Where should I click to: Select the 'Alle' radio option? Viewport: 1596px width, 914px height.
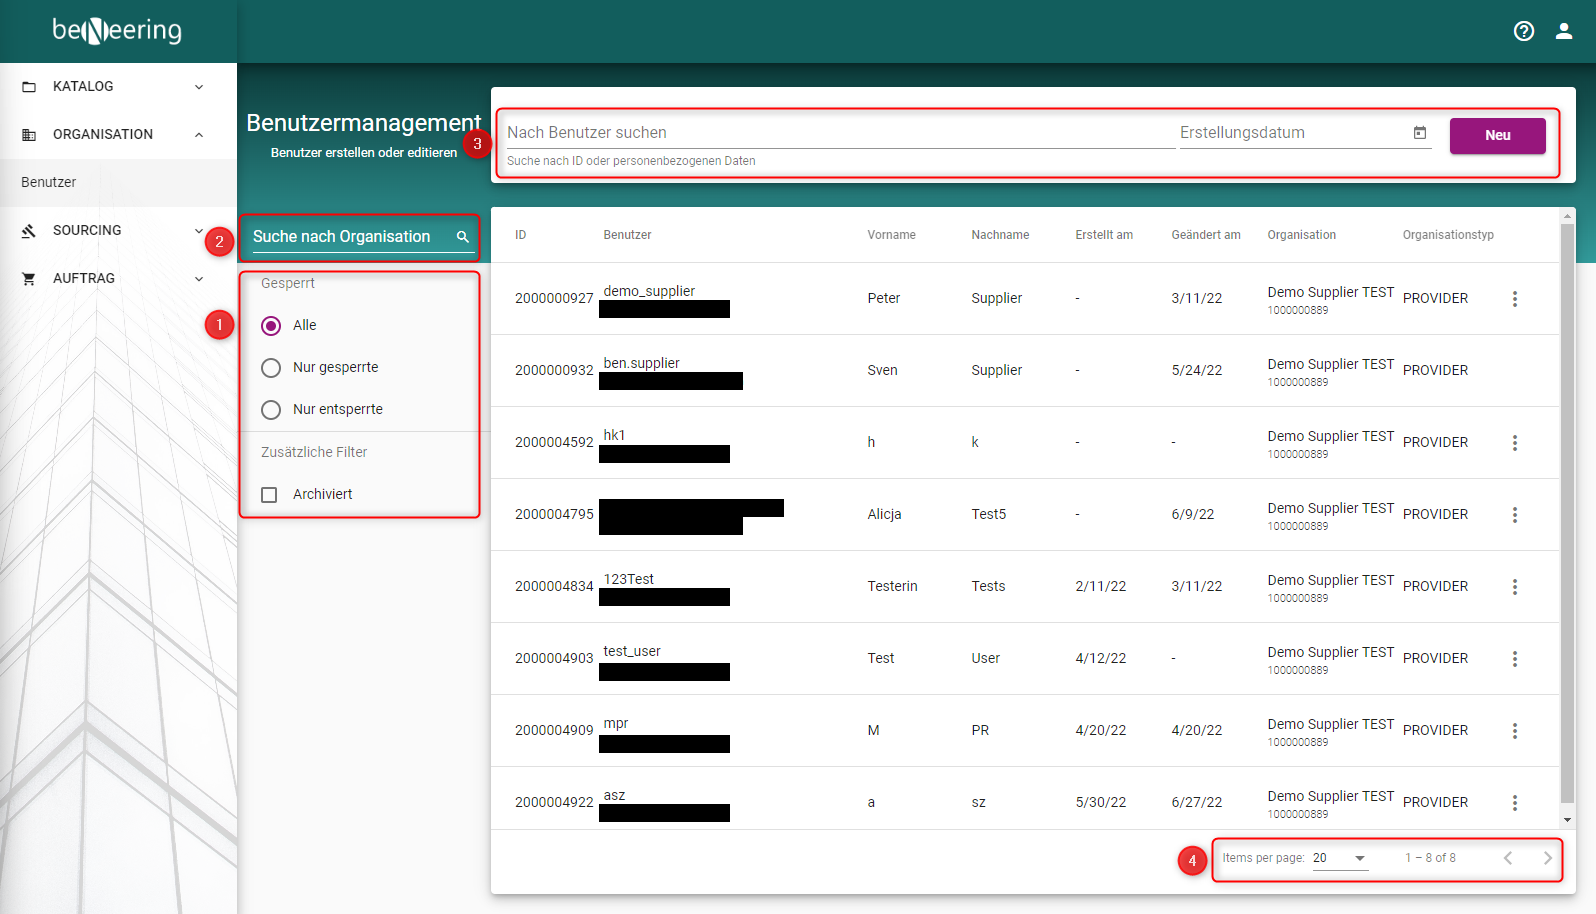(x=271, y=326)
